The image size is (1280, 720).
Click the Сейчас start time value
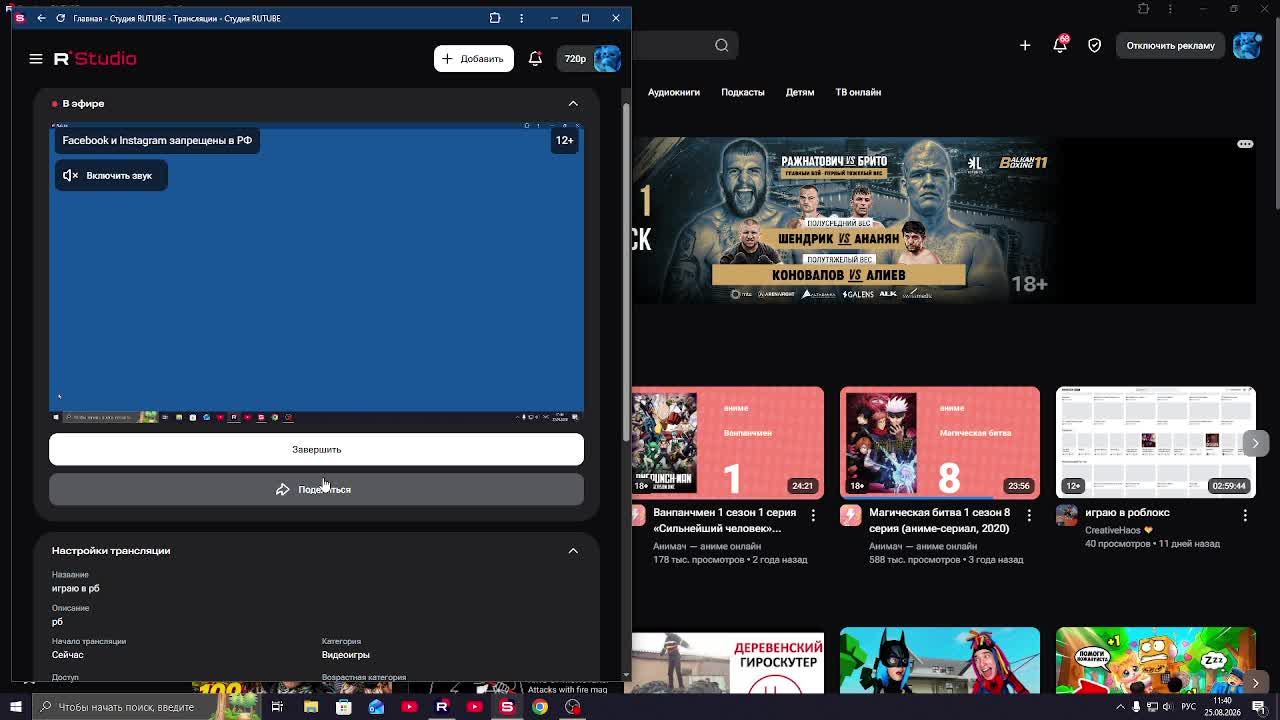[68, 655]
